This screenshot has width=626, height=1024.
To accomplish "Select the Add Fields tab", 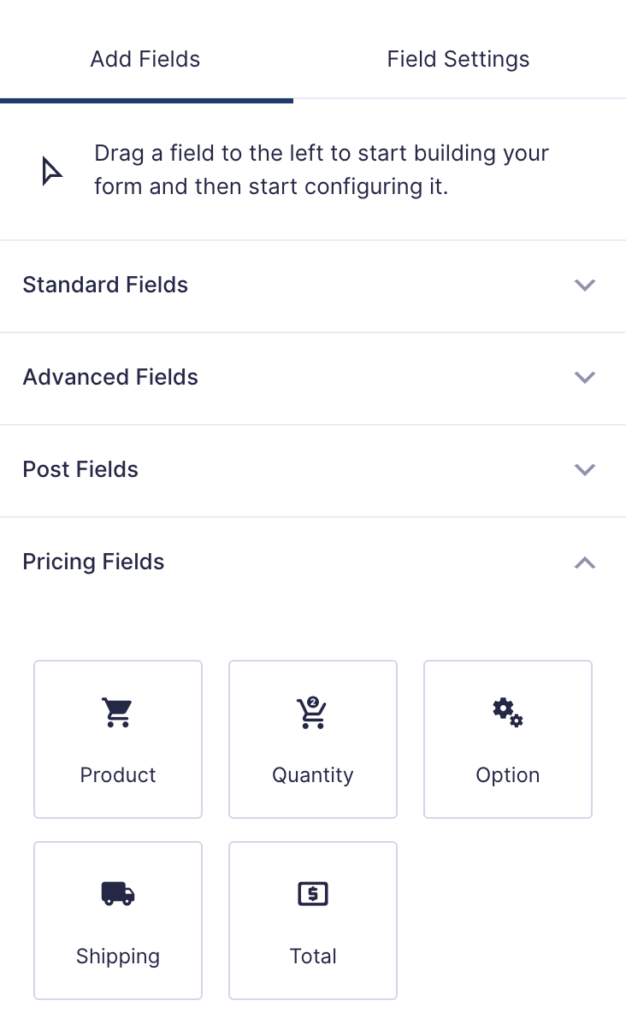I will point(144,59).
